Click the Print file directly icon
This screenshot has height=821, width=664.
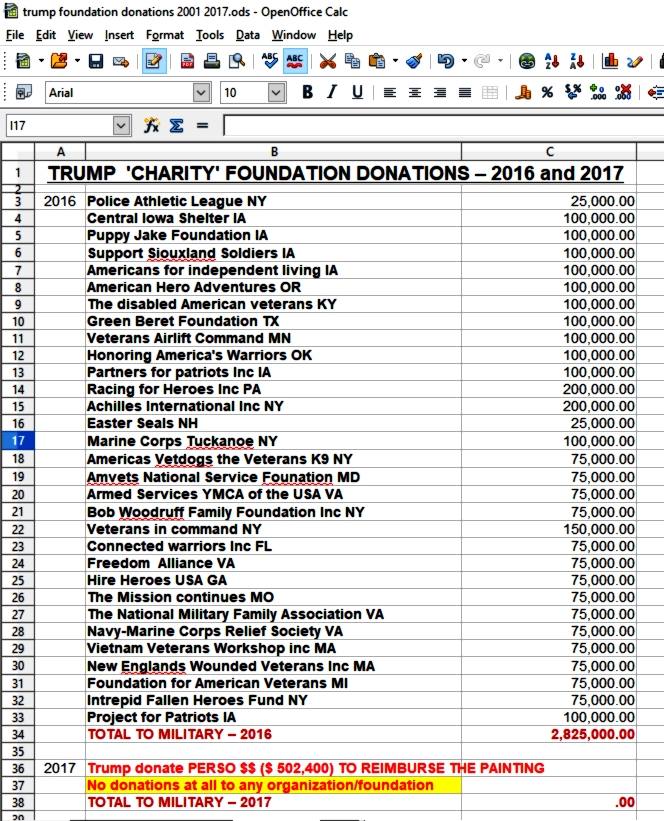(212, 61)
